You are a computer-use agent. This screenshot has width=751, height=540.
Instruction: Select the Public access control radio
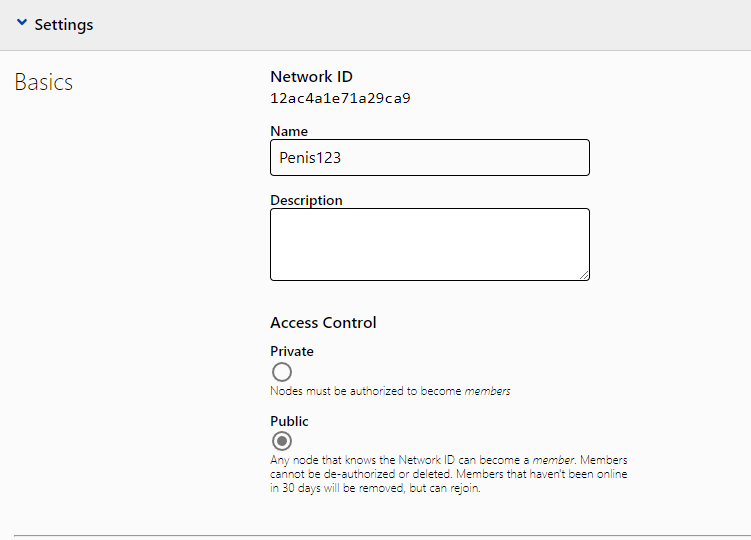point(282,441)
